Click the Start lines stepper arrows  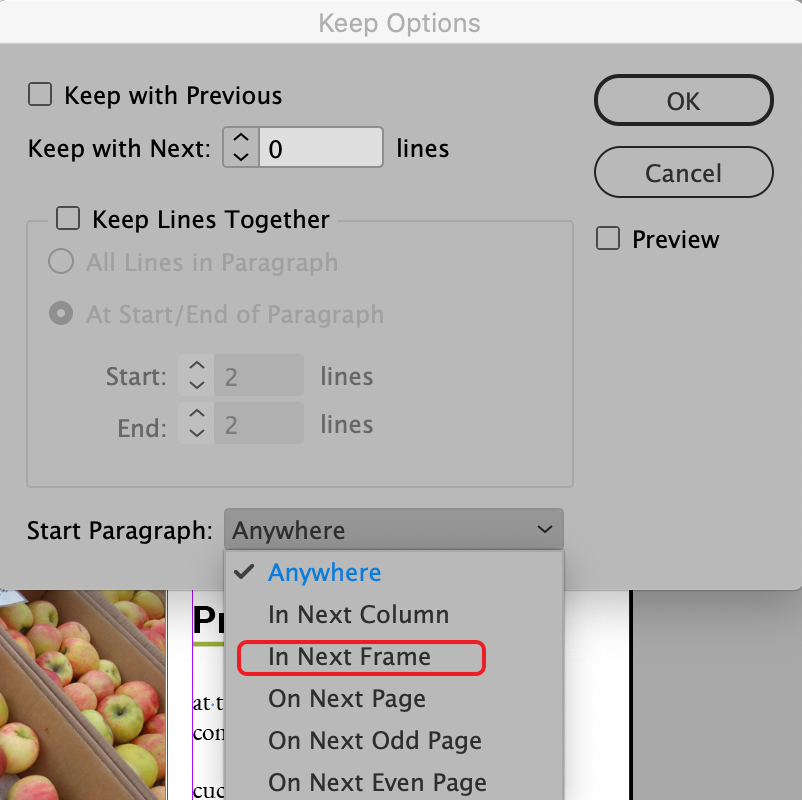coord(196,376)
